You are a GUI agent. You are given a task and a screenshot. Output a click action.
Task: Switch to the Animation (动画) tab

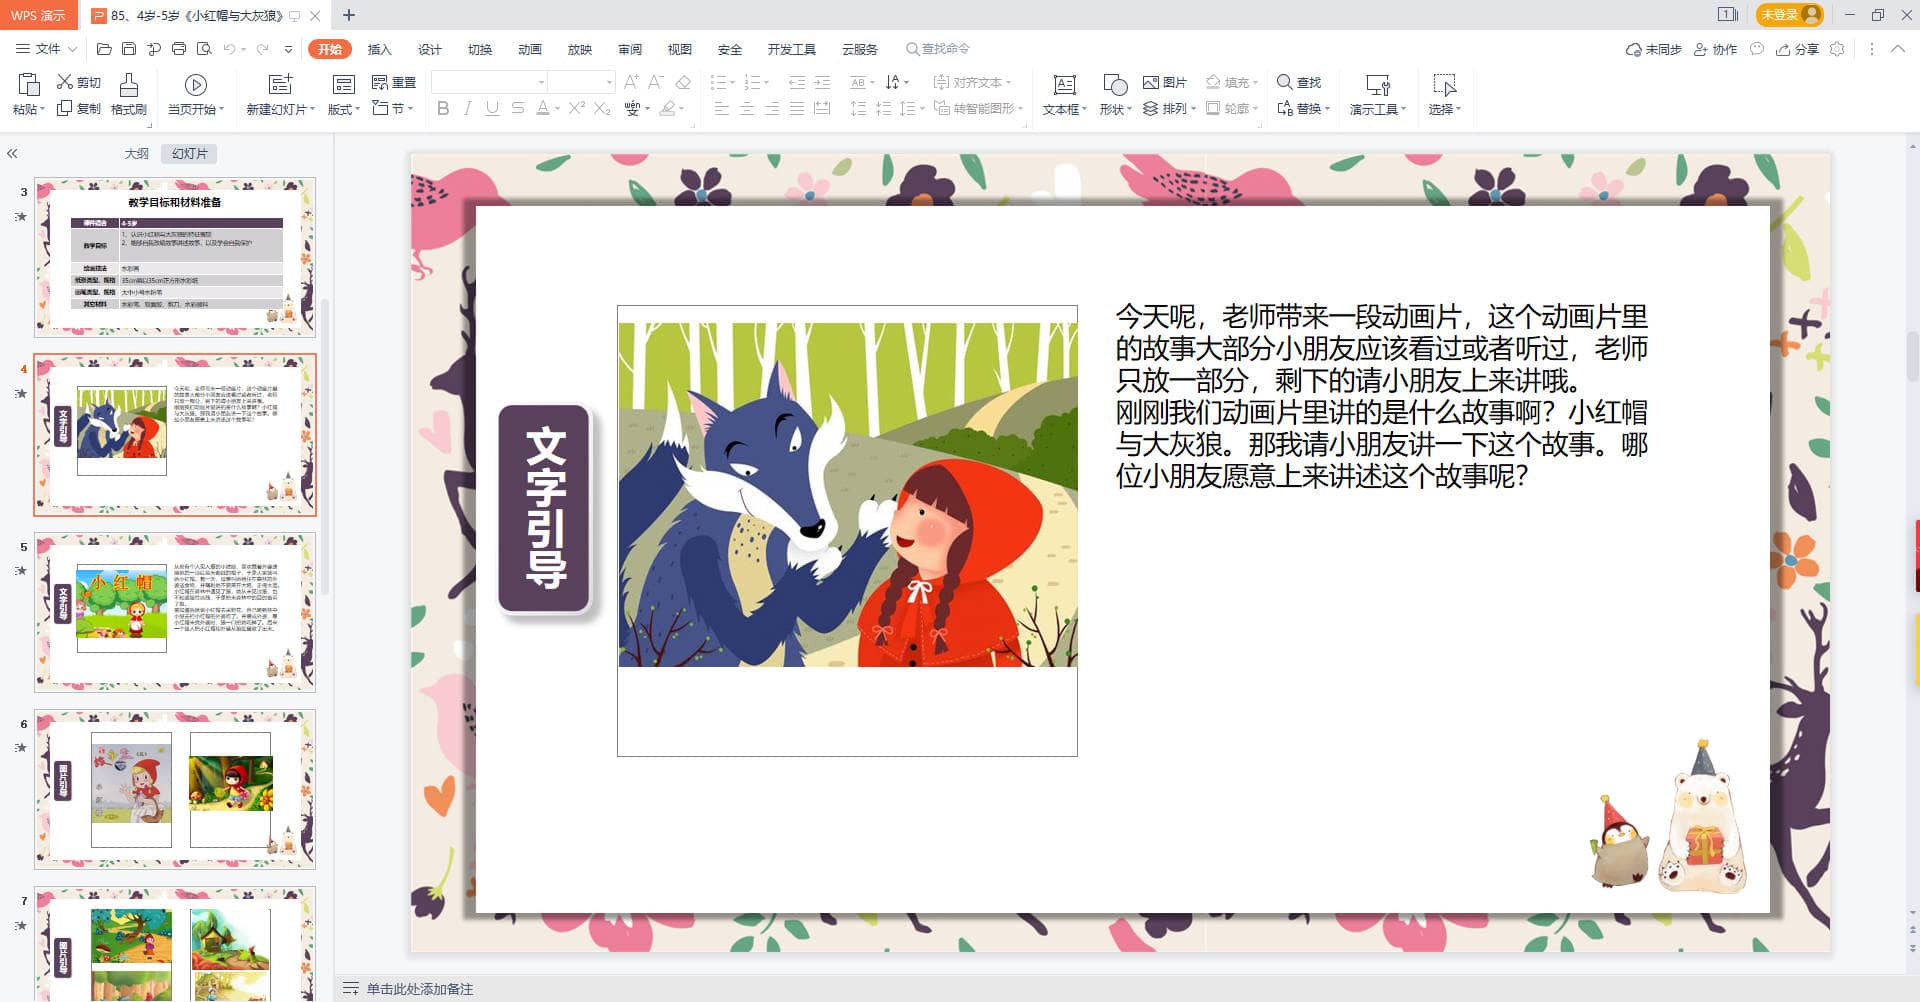click(530, 49)
